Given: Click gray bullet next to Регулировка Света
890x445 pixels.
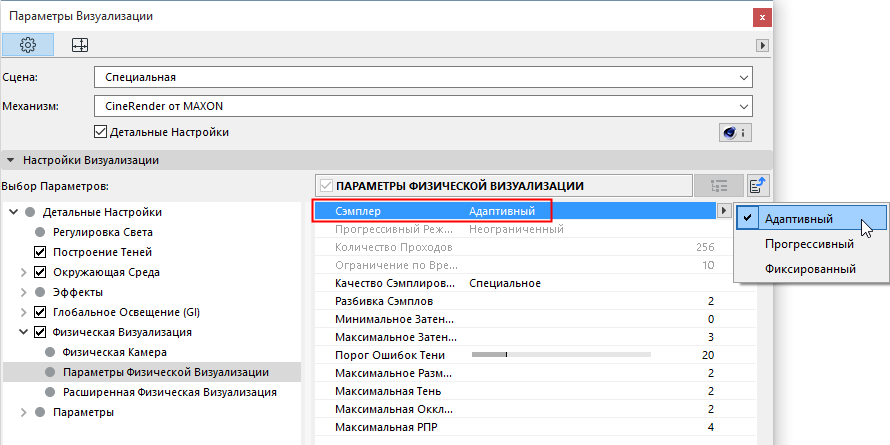Looking at the screenshot, I should 39,232.
